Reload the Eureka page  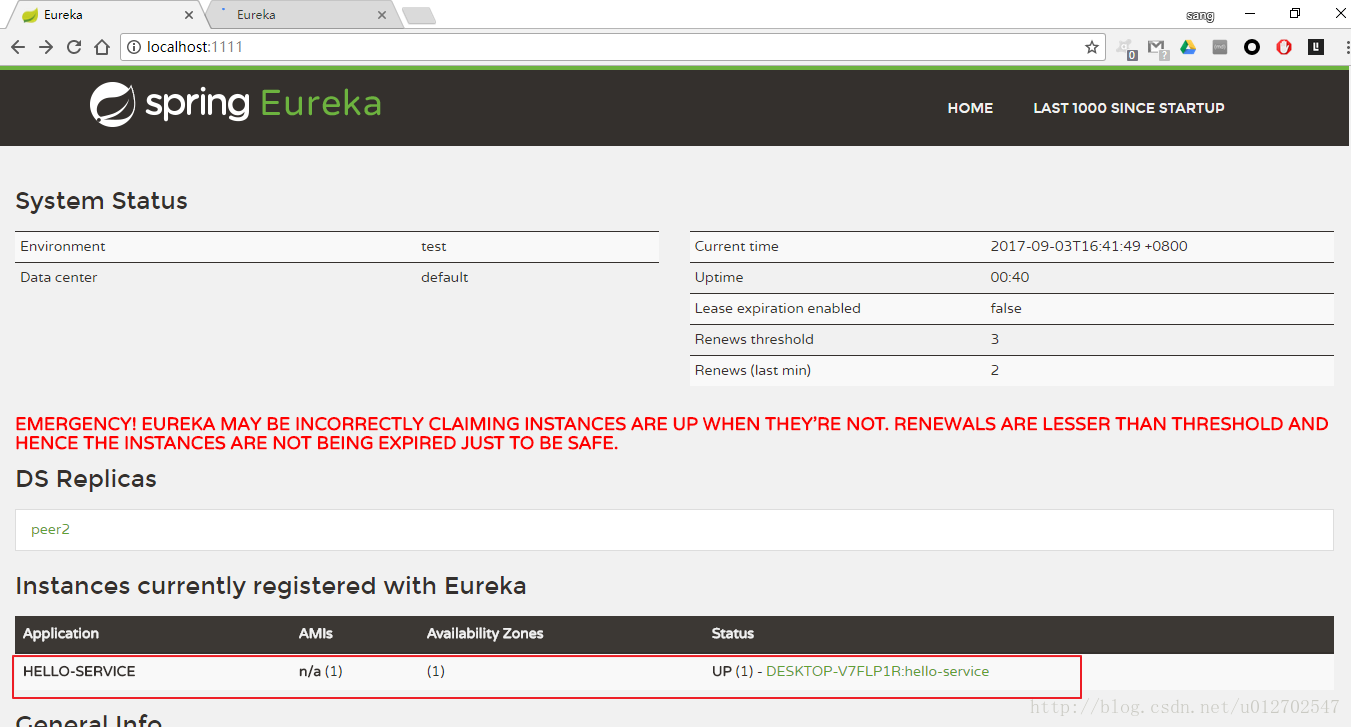(74, 47)
